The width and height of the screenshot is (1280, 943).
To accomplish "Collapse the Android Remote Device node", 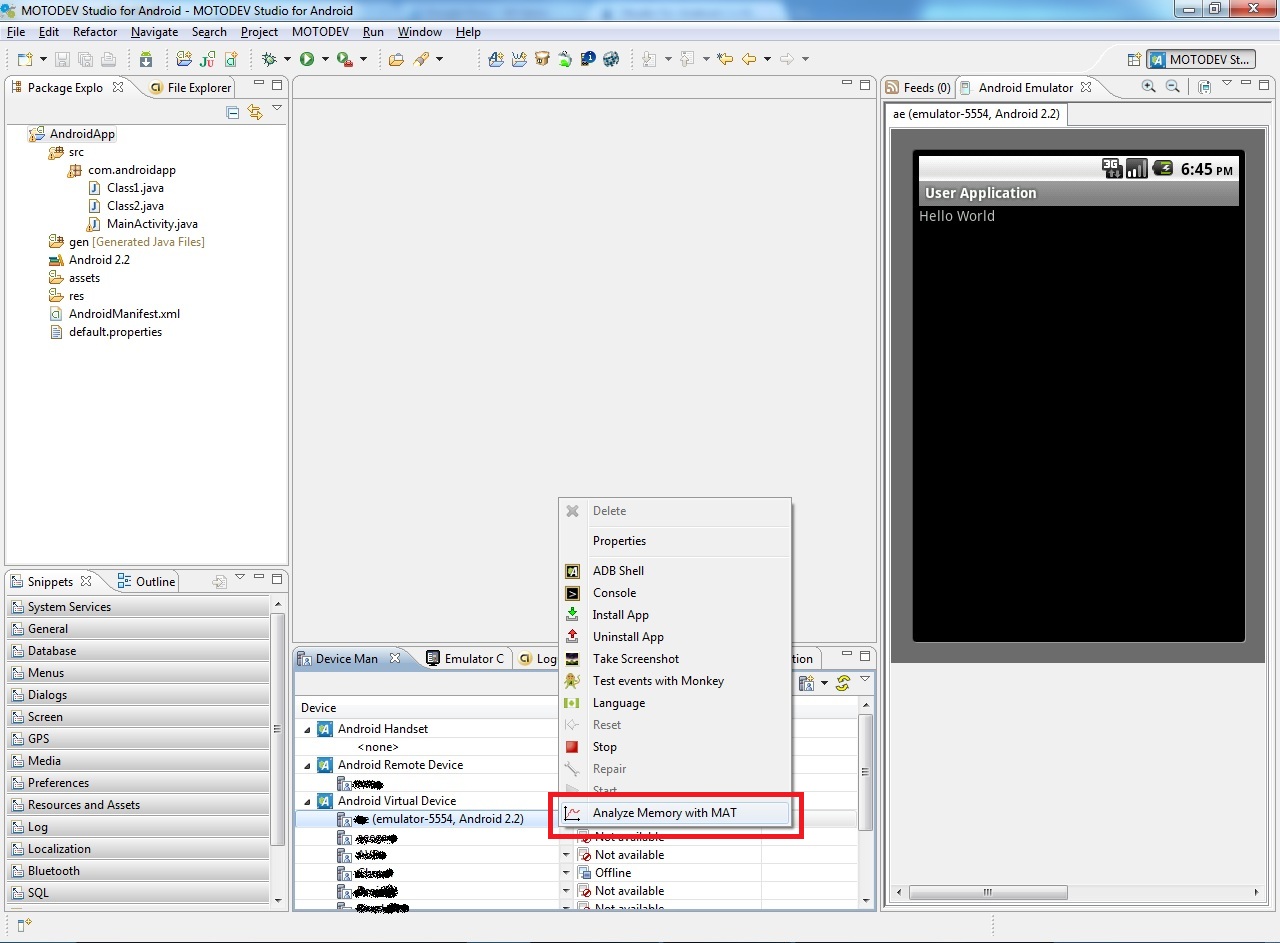I will pos(308,765).
